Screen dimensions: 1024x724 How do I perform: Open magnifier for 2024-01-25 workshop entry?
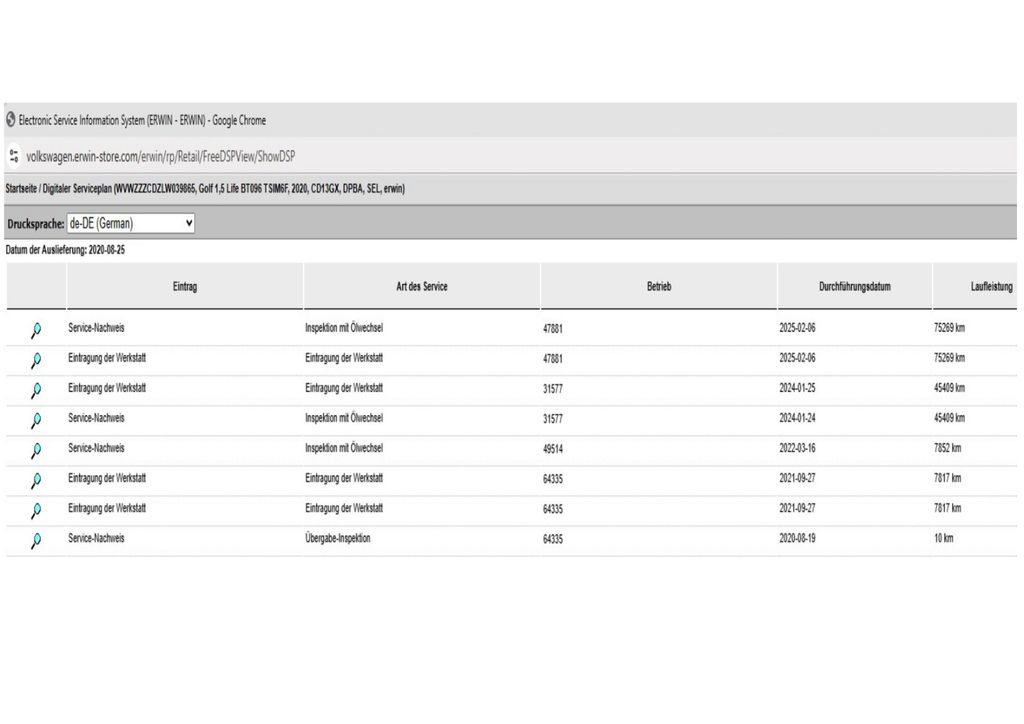(36, 390)
